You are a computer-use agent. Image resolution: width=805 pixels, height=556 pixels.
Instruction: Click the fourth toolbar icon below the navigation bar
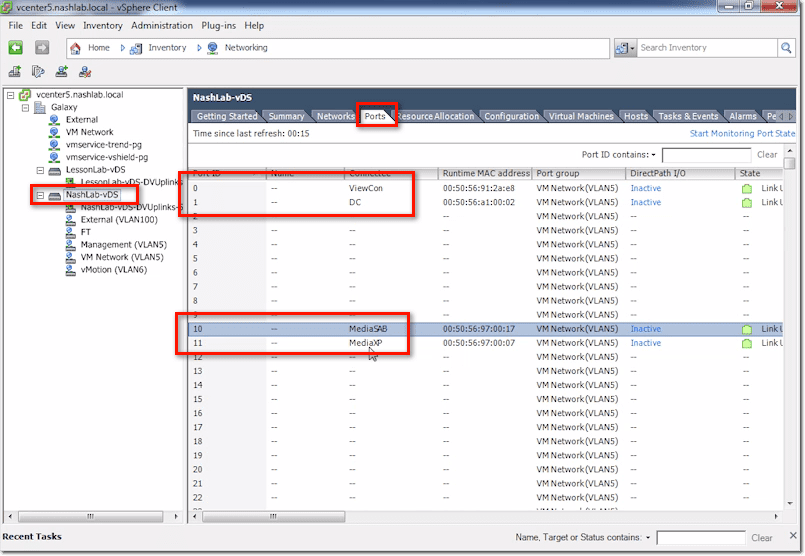click(x=85, y=71)
